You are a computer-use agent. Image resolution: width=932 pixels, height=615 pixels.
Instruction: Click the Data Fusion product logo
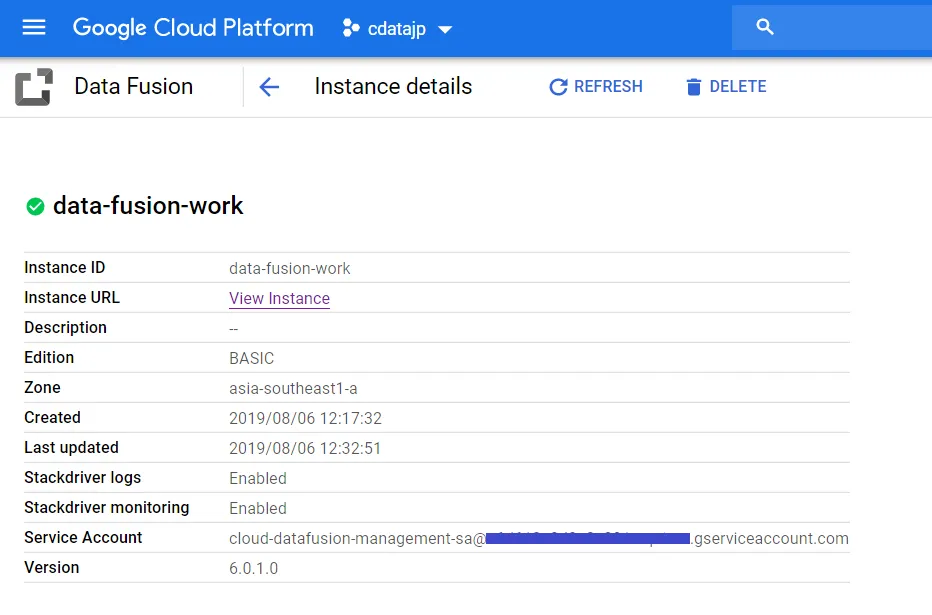tap(33, 87)
